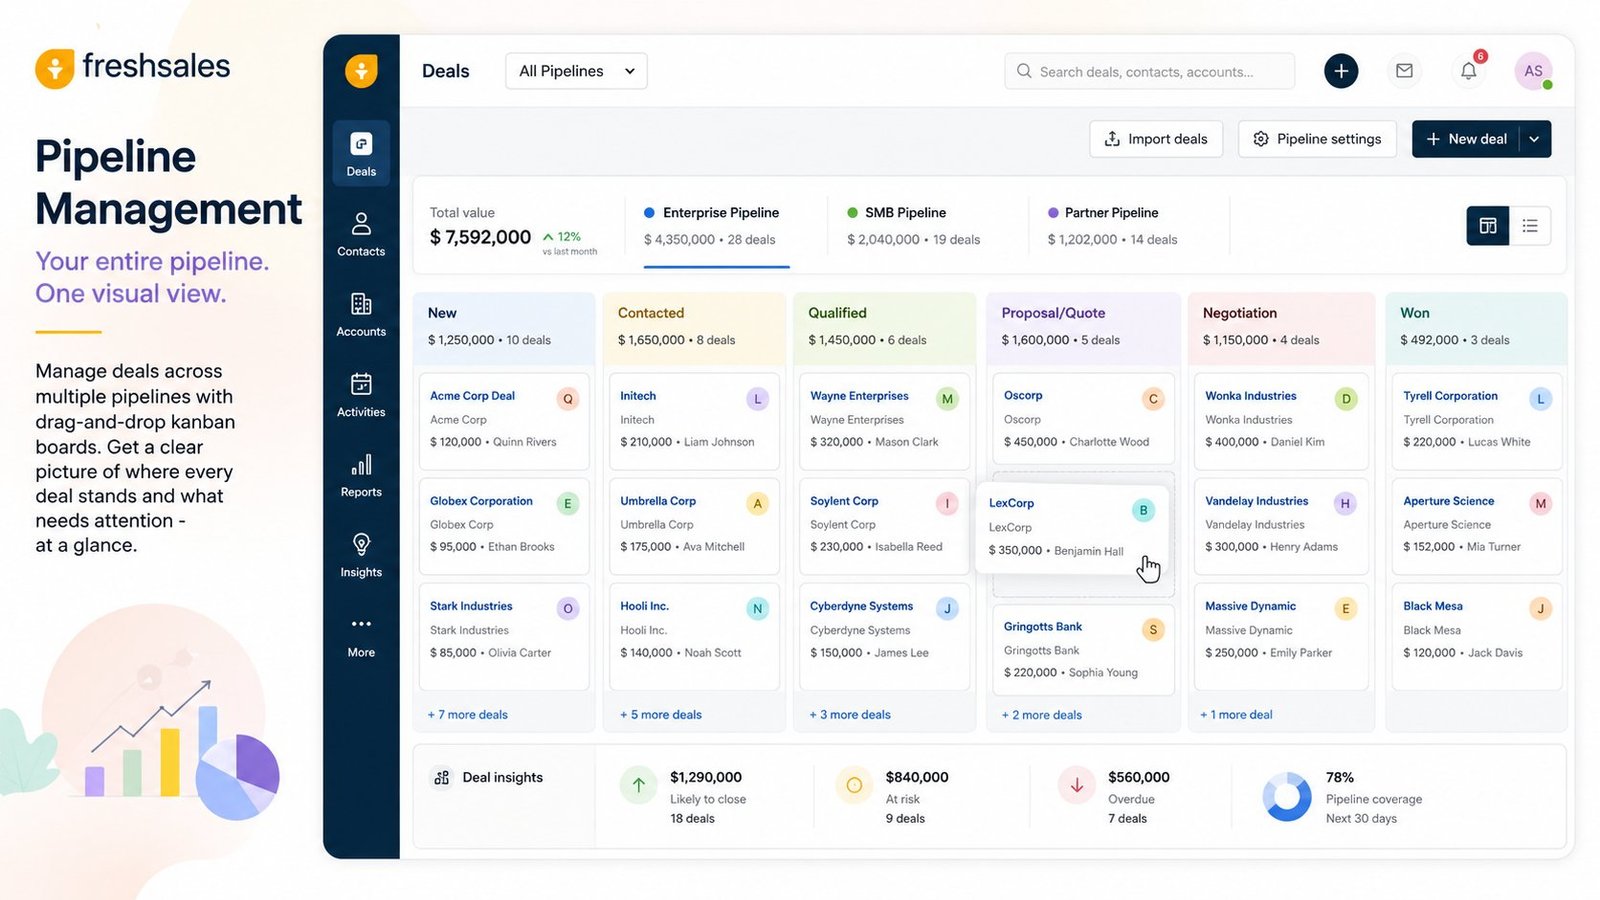Click the Contacted stage column header
This screenshot has height=900, width=1600.
694,327
